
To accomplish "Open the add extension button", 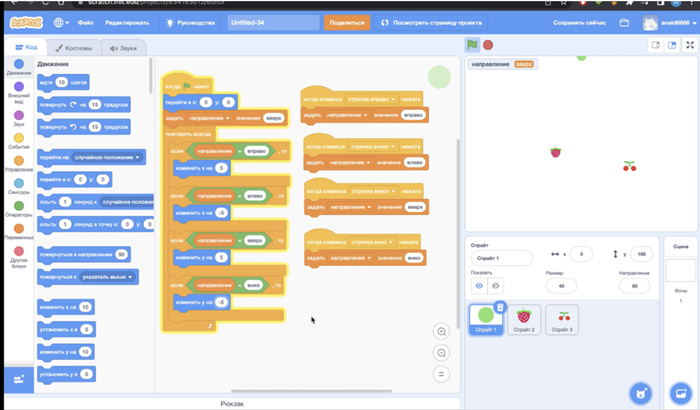I will click(16, 379).
